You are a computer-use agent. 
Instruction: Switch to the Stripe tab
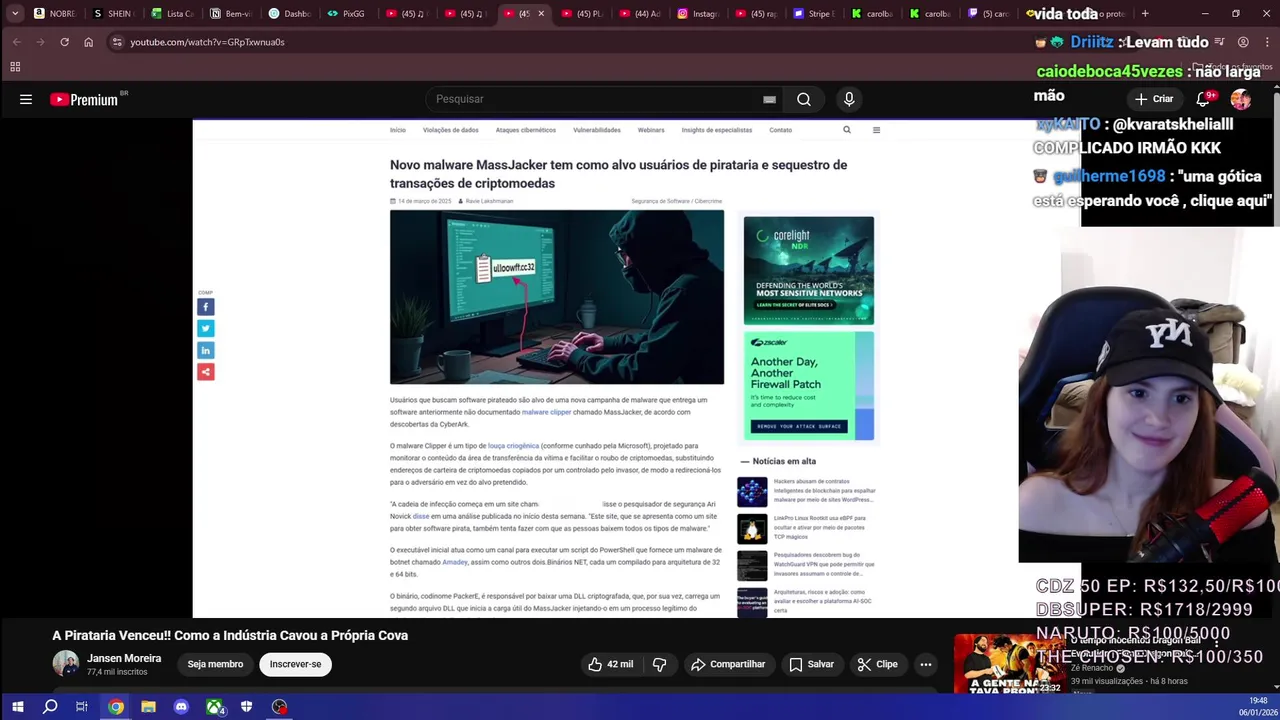click(x=814, y=14)
